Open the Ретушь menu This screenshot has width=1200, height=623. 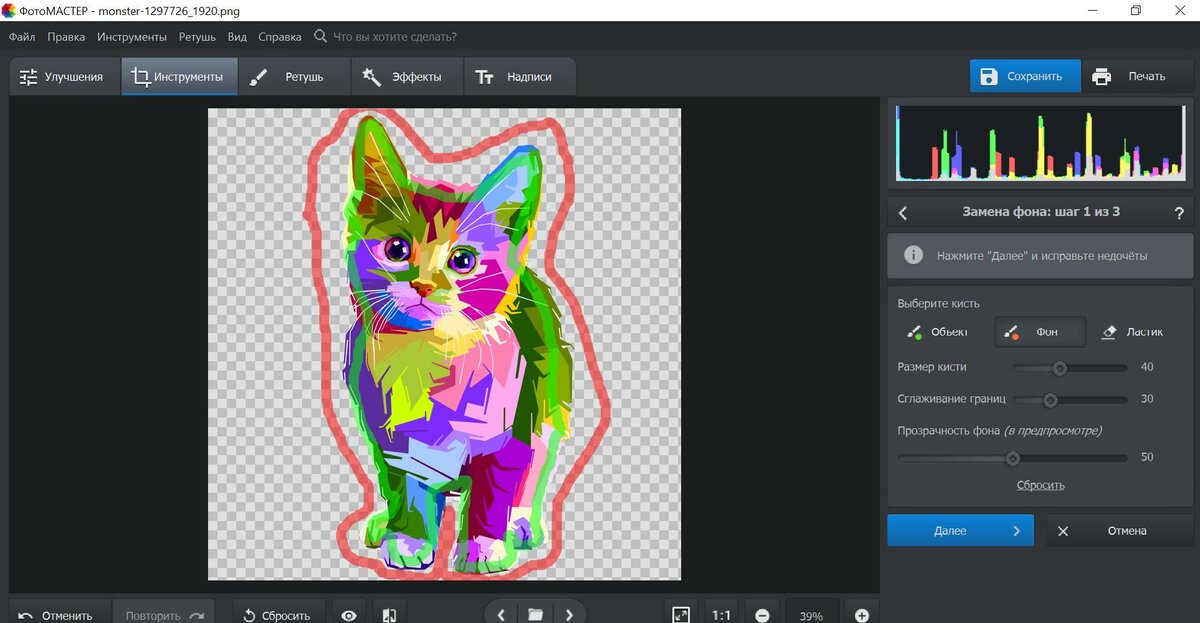197,37
